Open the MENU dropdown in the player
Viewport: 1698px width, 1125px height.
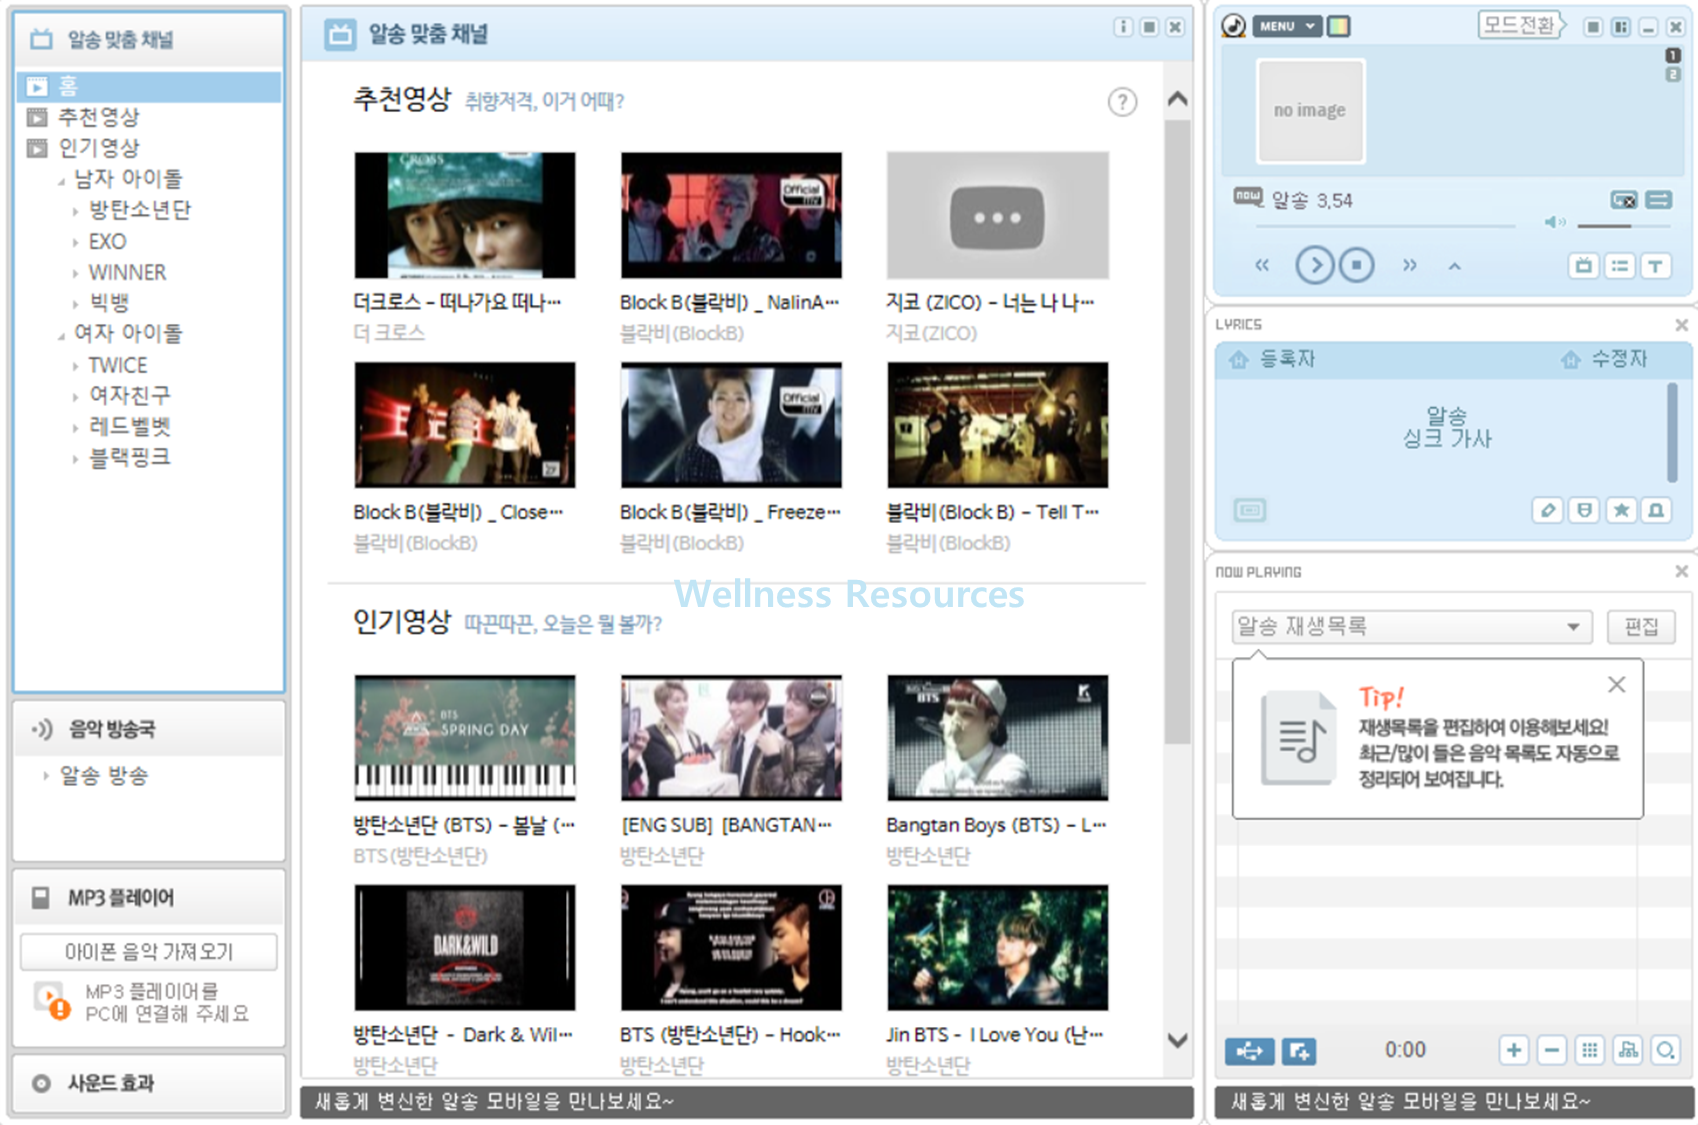[1287, 26]
